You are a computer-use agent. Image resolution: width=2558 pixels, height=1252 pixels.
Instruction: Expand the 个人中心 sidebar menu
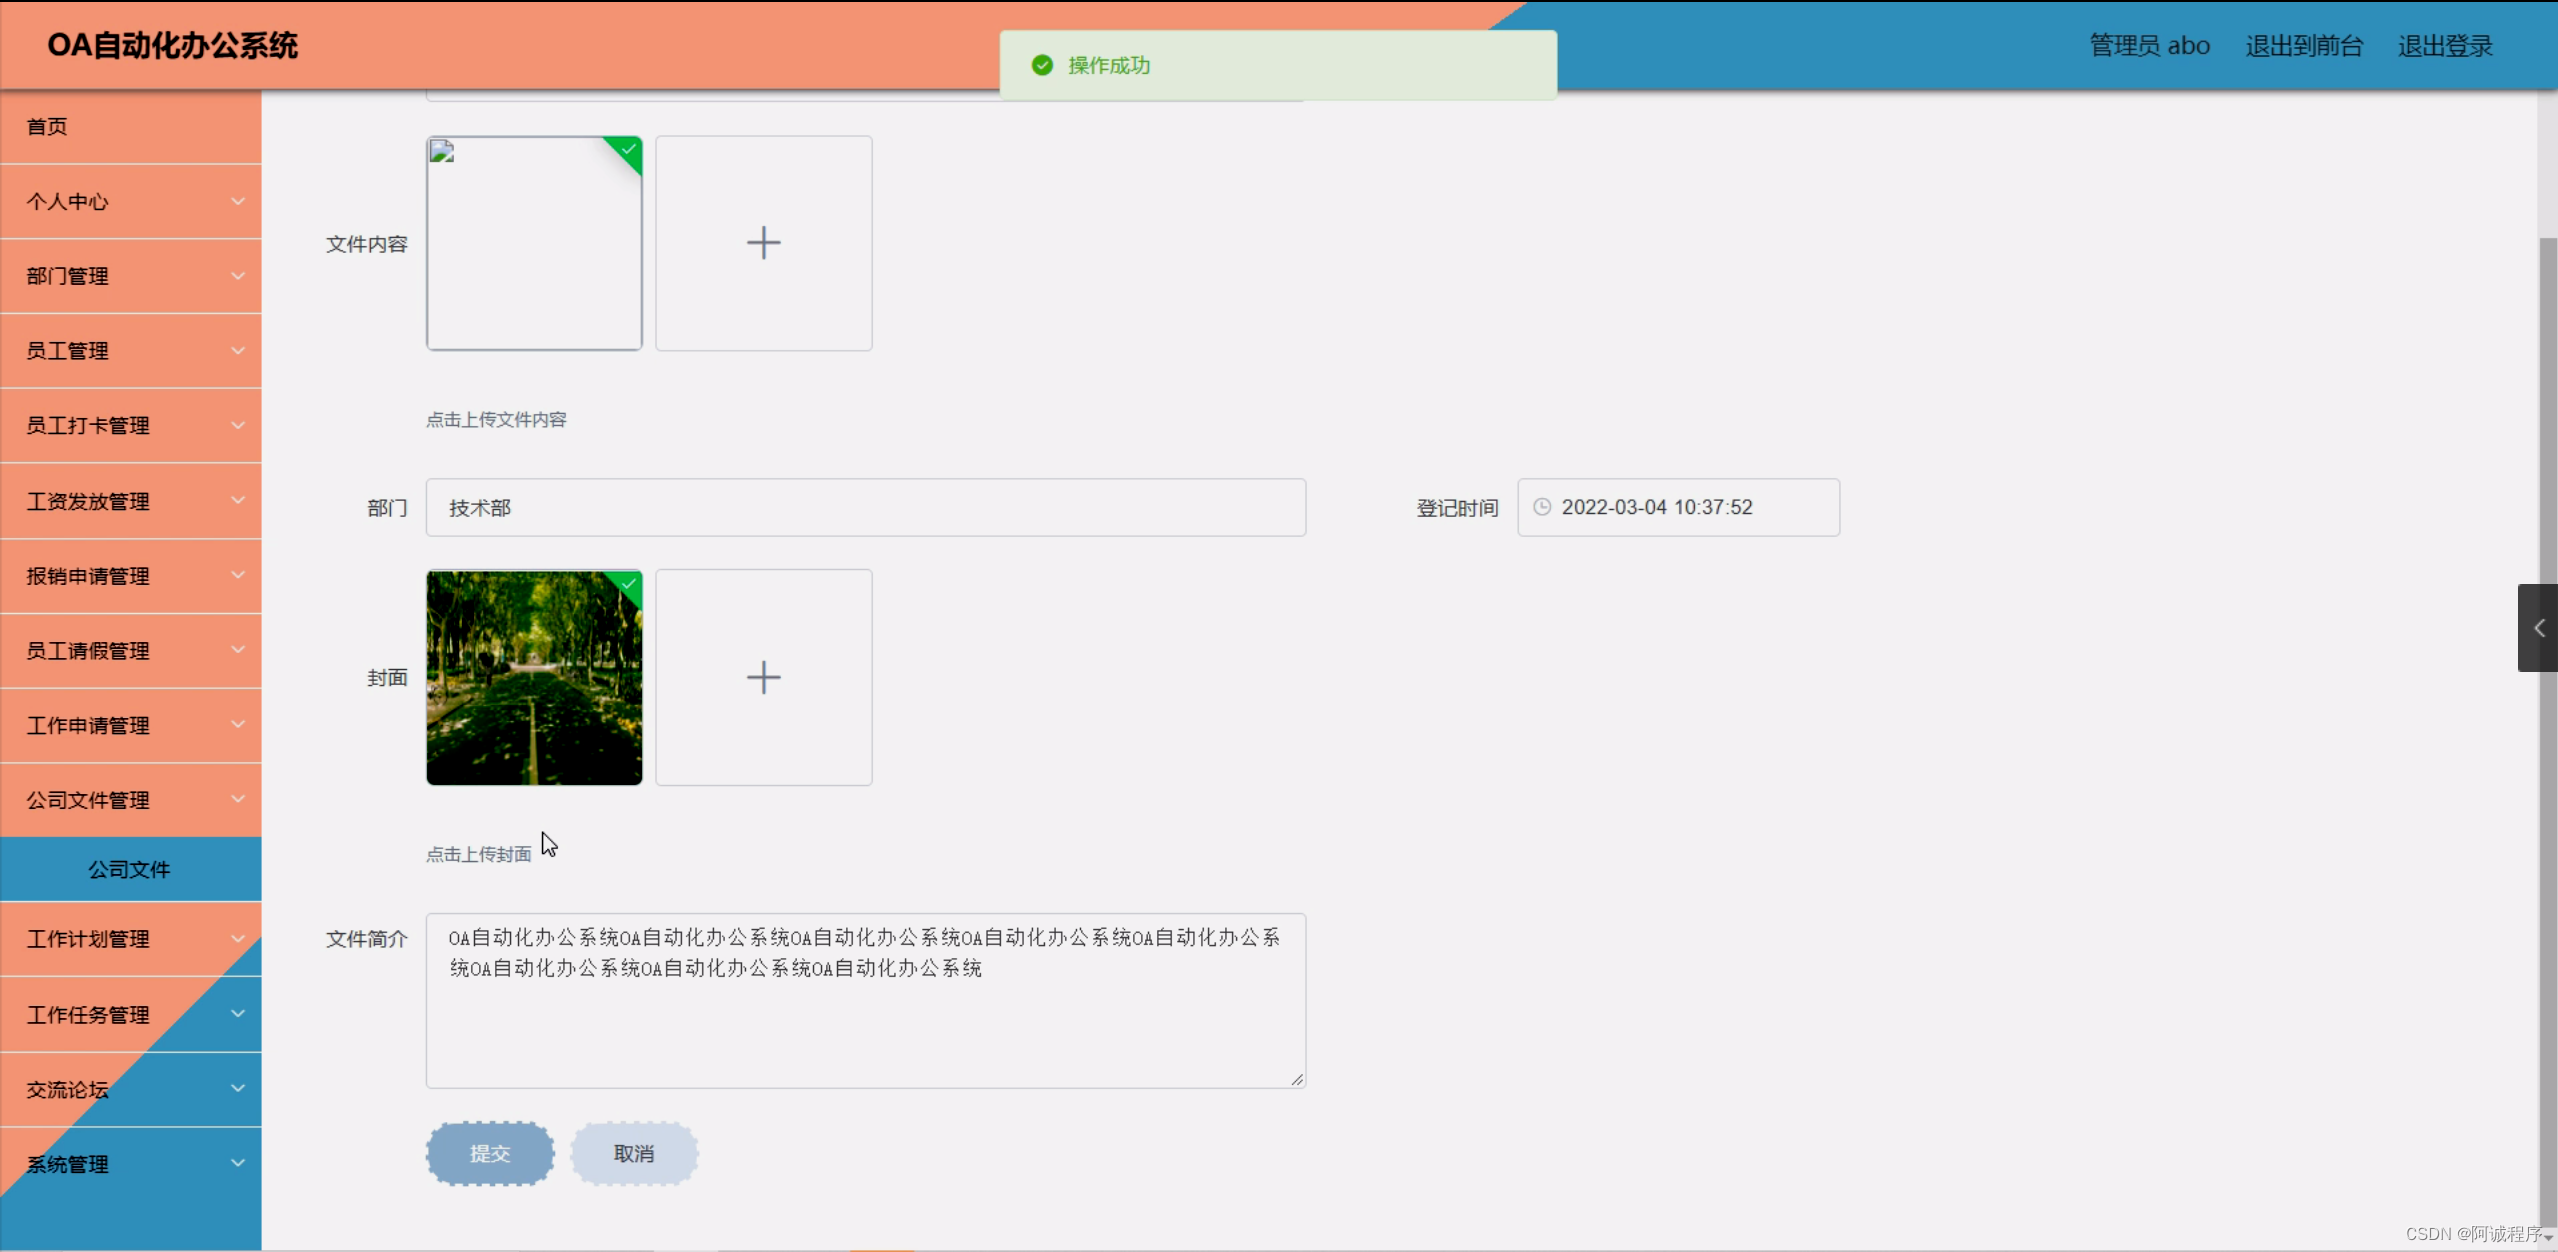click(130, 201)
